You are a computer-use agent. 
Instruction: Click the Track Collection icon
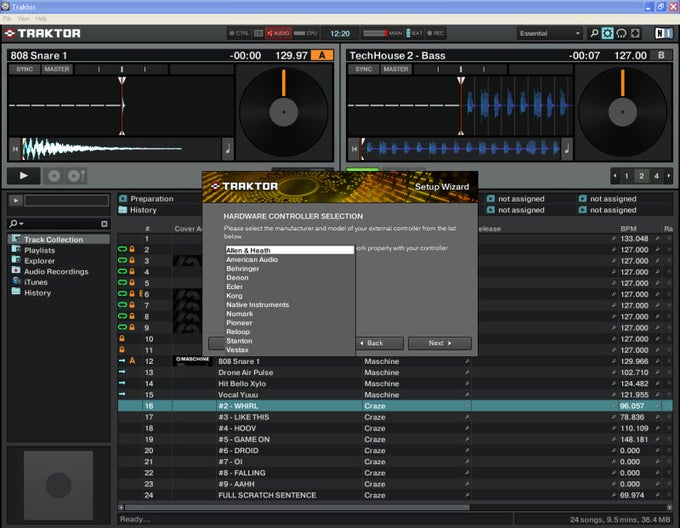[x=16, y=239]
